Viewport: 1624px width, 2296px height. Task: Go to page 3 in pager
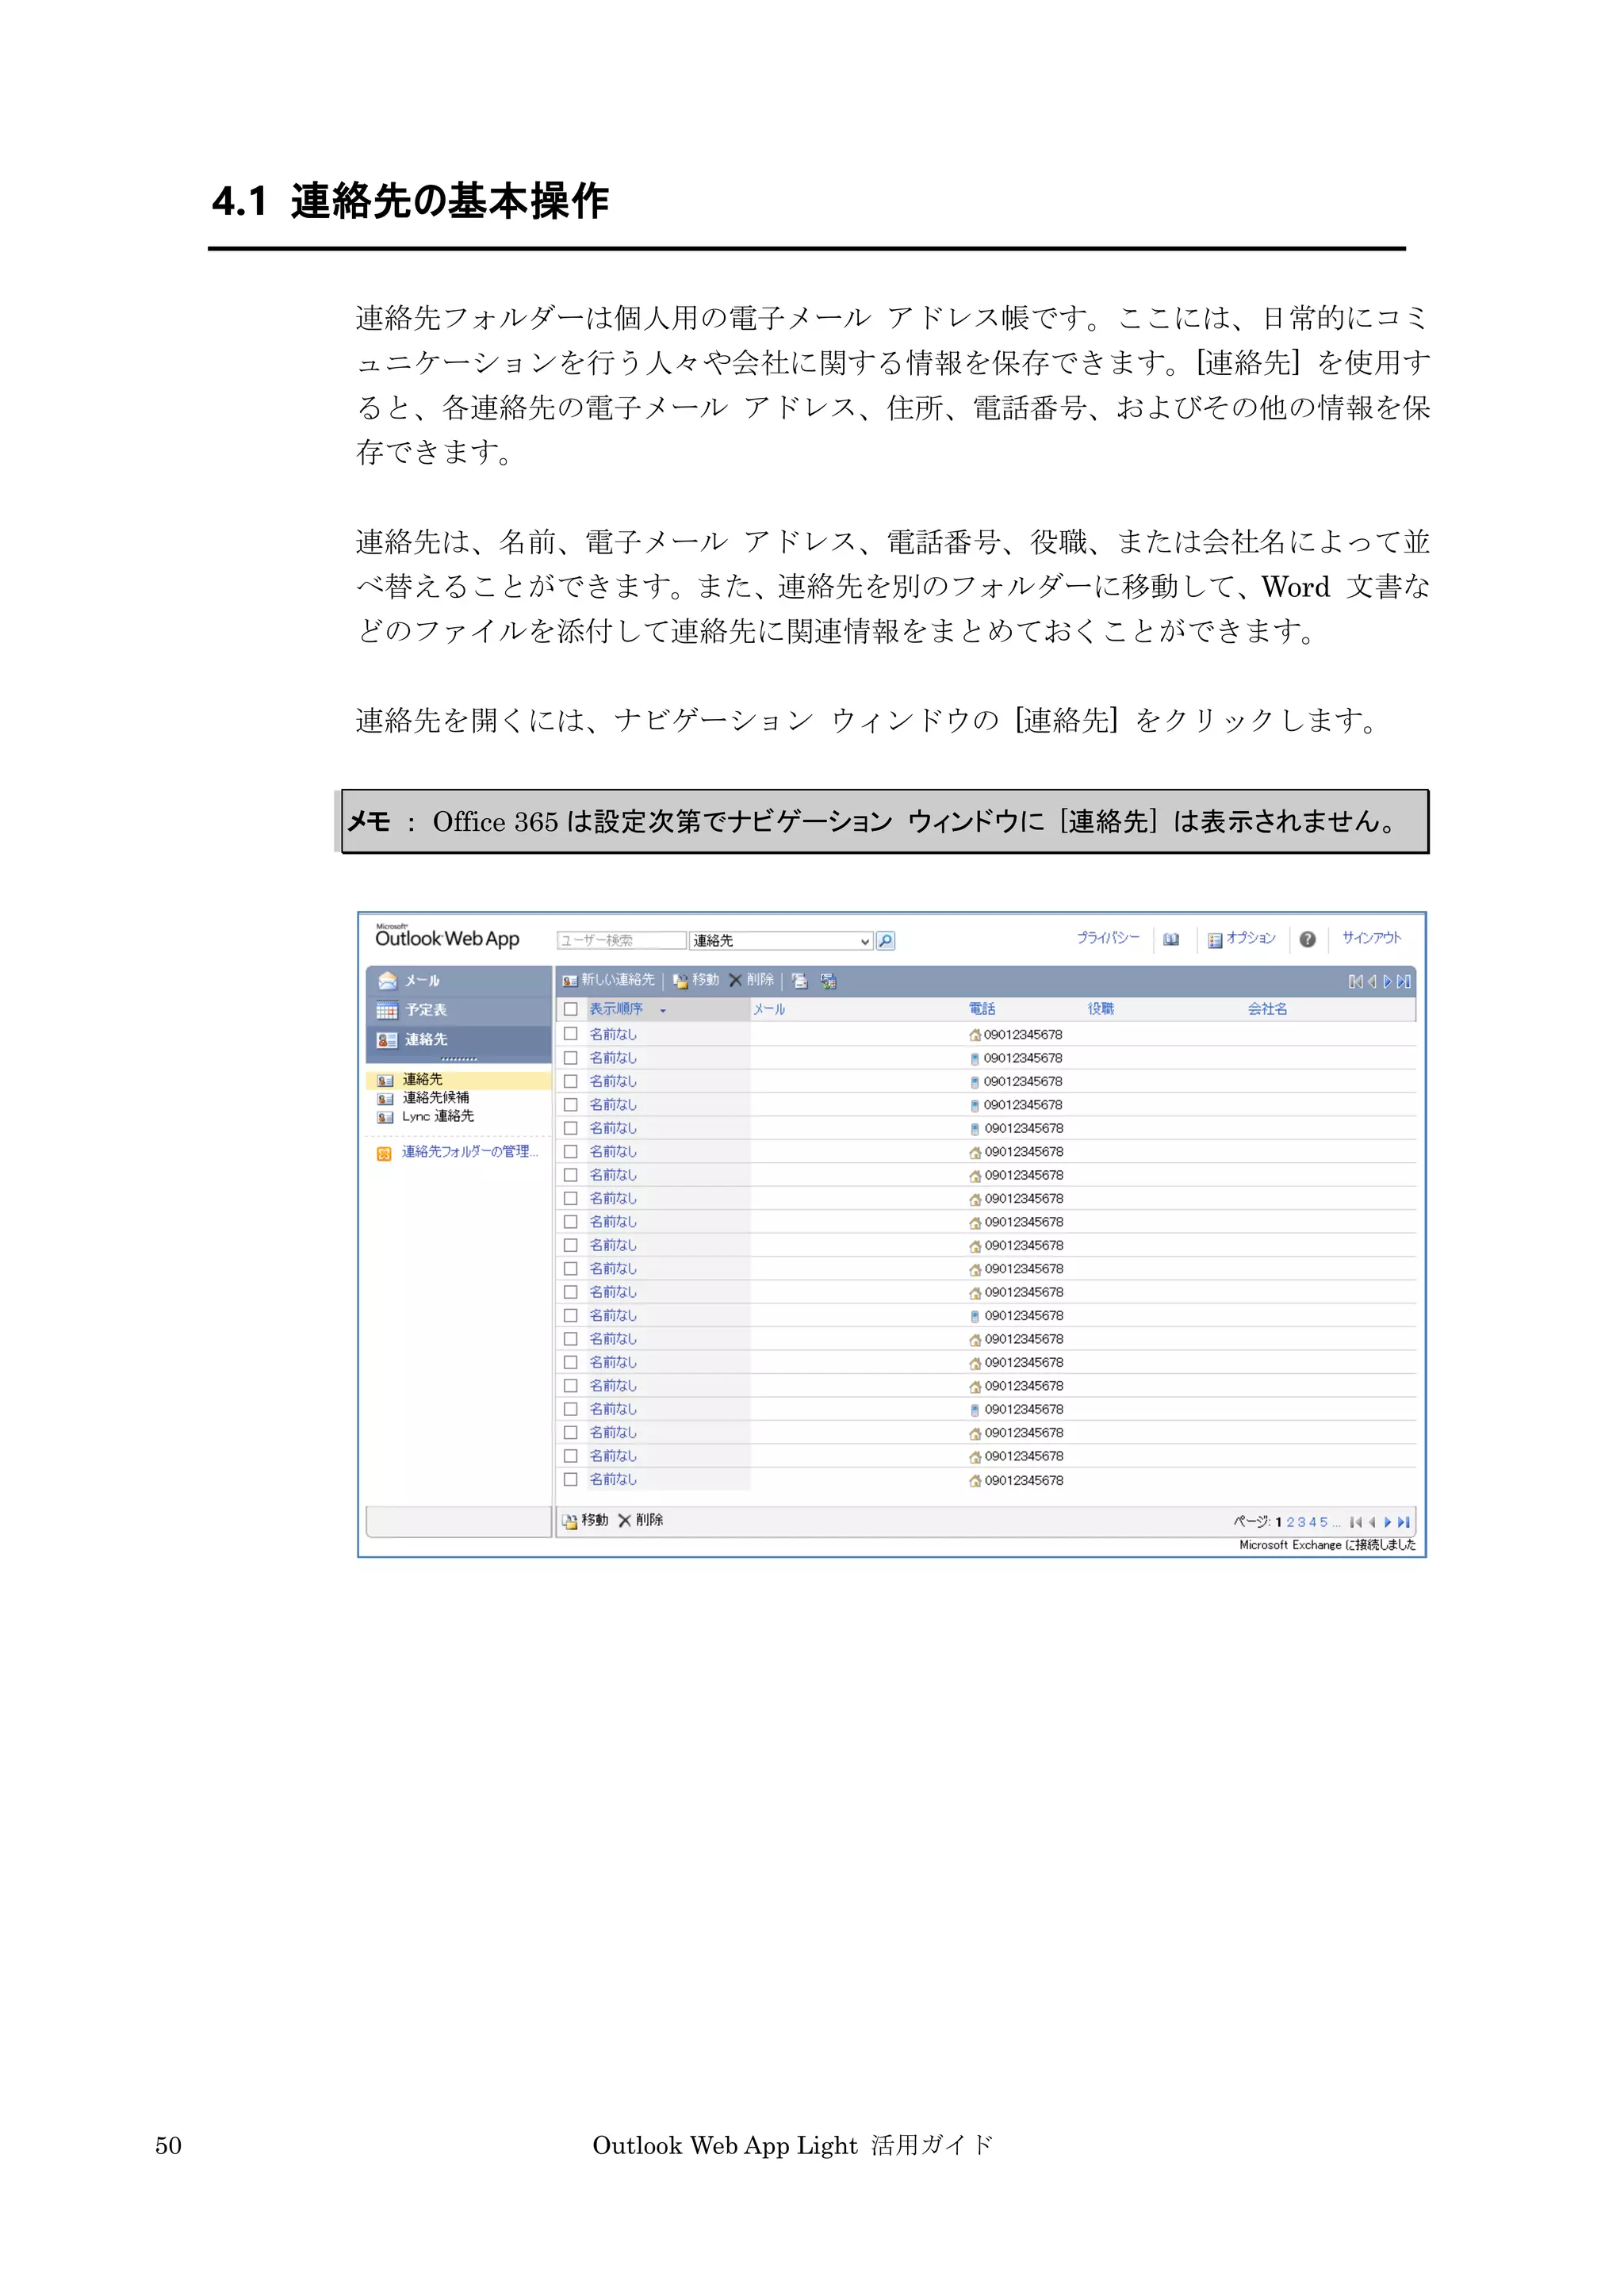(1302, 1522)
